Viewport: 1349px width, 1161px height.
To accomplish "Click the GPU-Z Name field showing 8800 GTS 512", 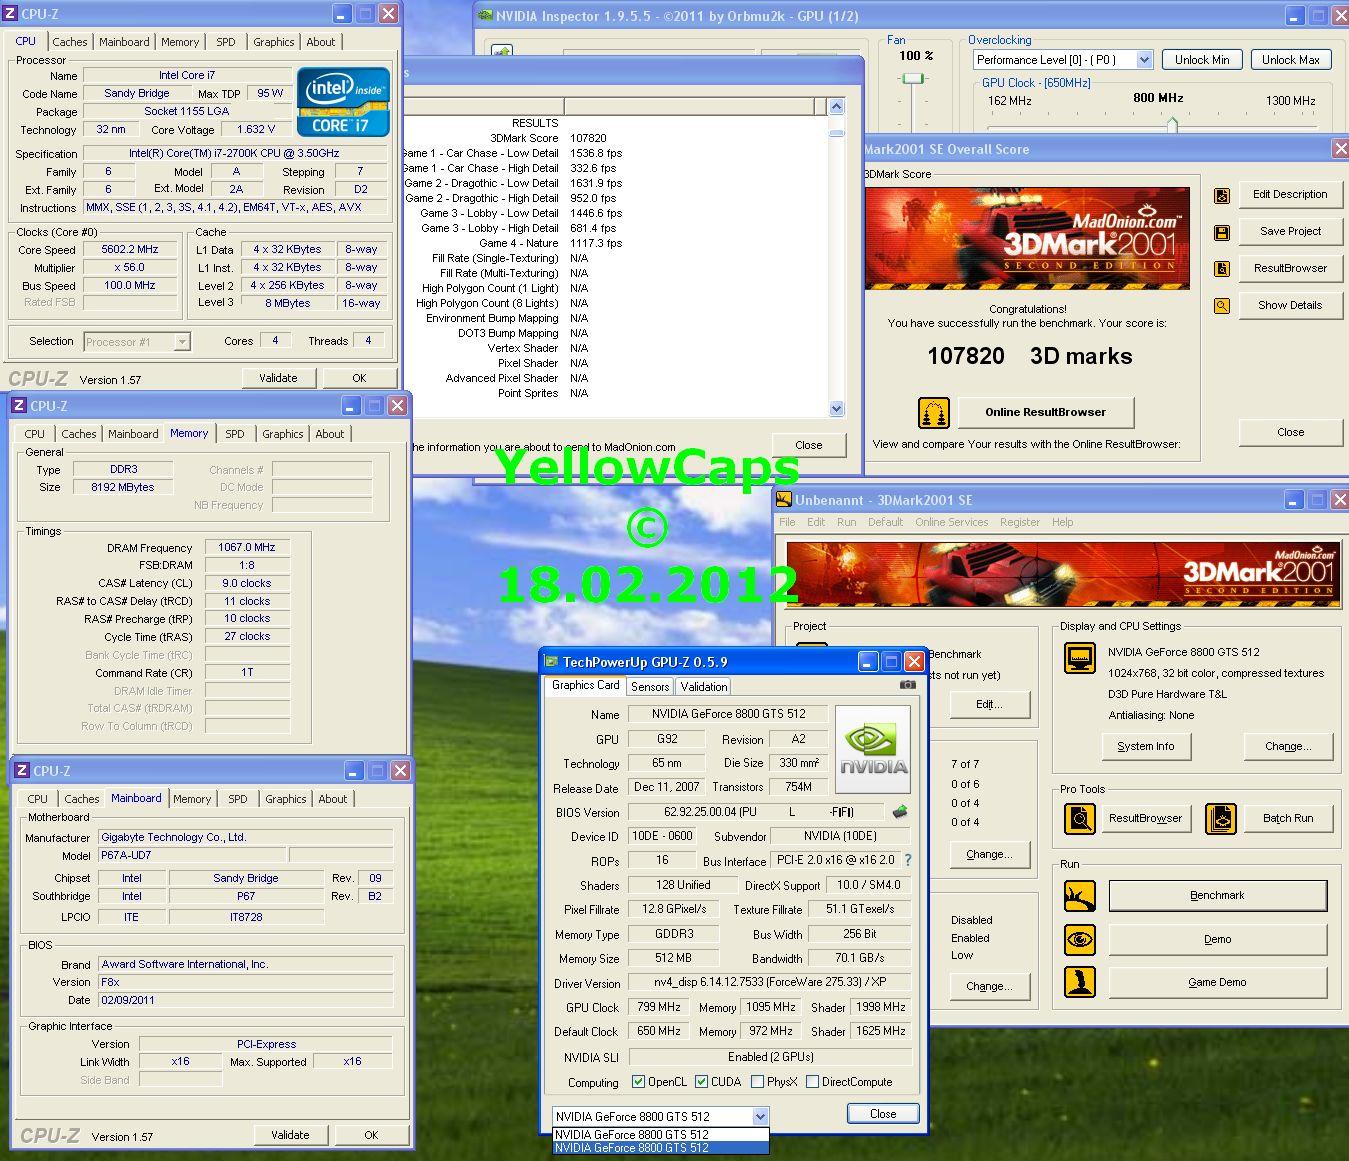I will [x=728, y=714].
